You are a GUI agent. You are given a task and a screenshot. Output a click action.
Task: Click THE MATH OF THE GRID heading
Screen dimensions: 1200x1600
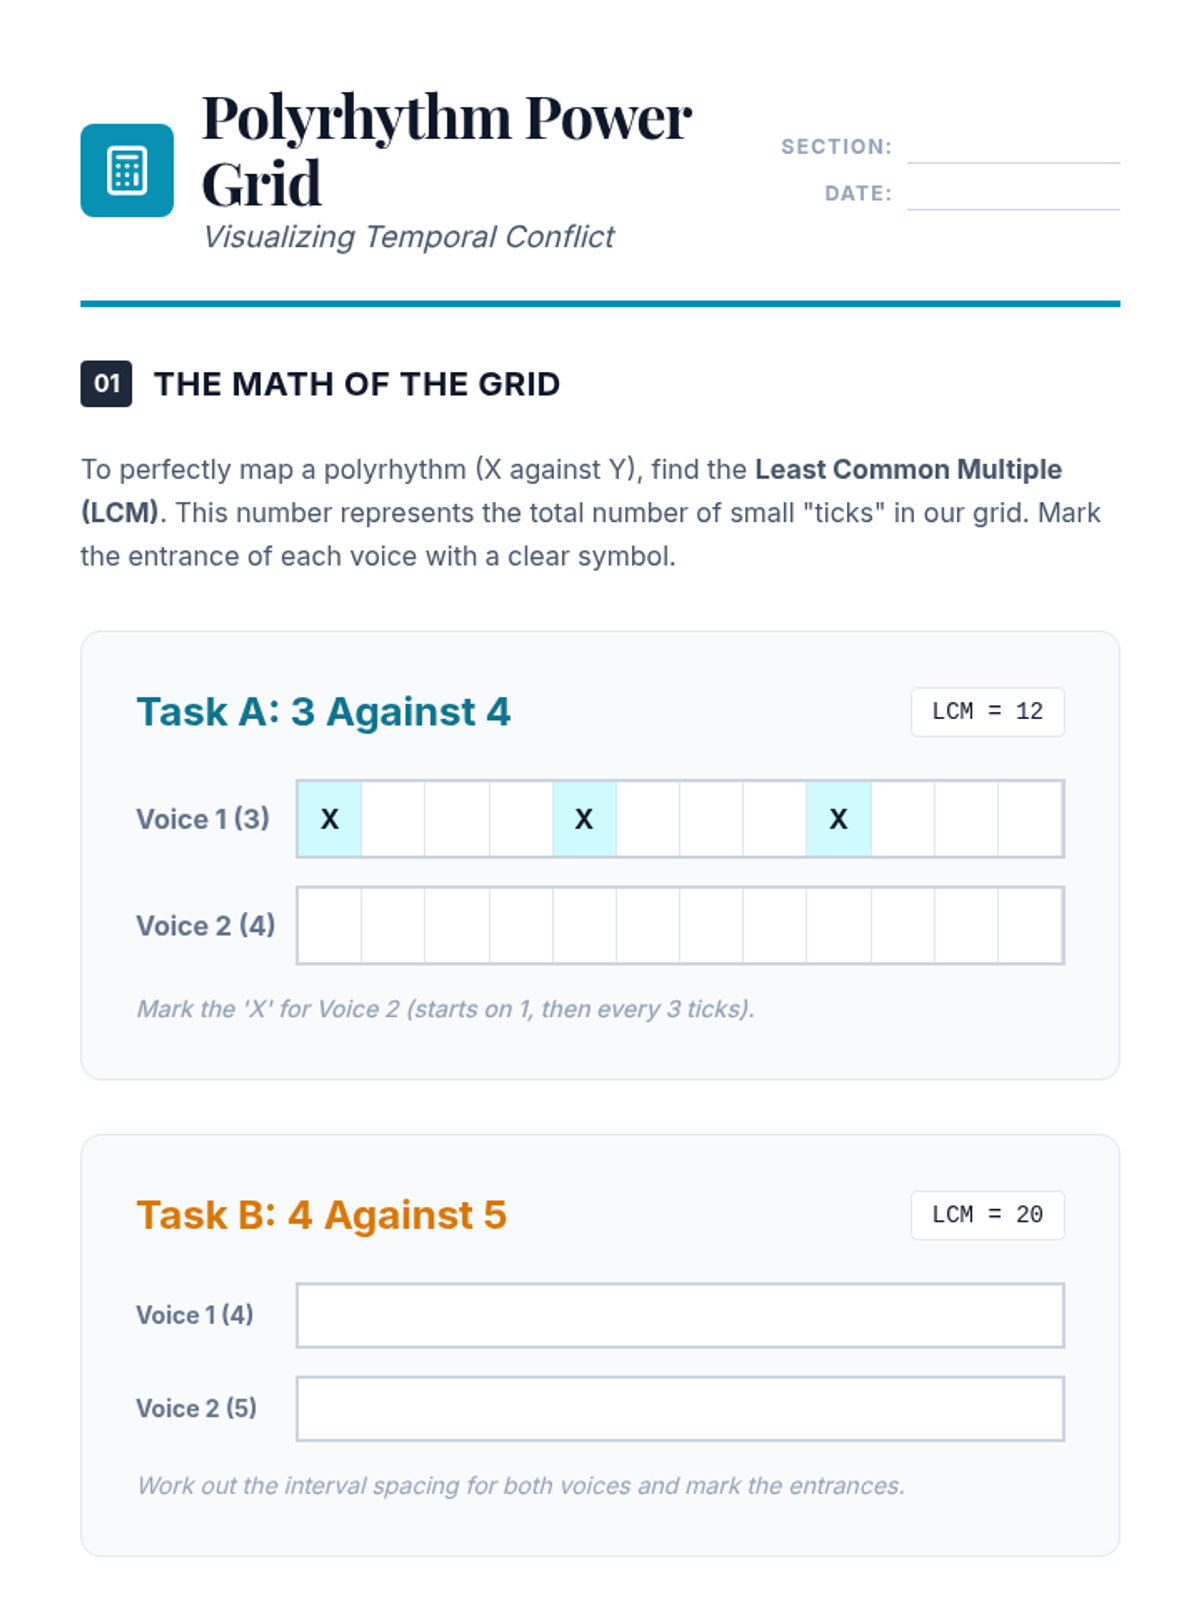[356, 384]
